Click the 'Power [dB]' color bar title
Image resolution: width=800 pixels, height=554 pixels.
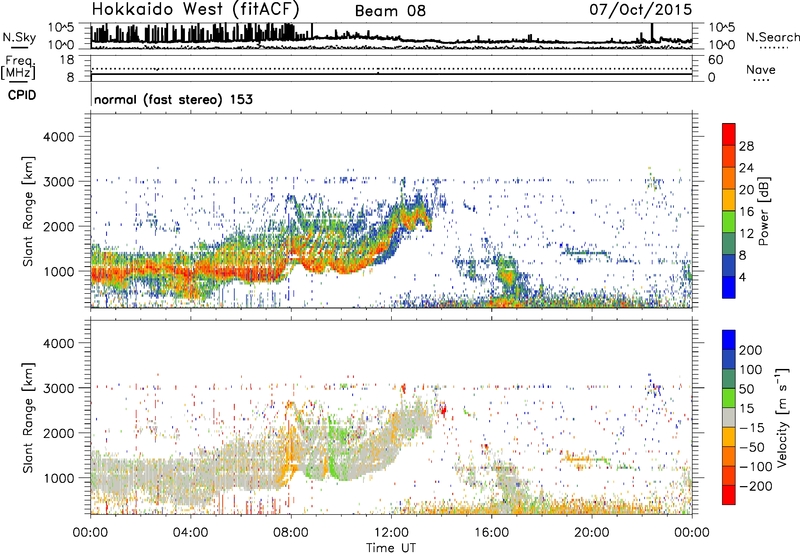point(764,211)
